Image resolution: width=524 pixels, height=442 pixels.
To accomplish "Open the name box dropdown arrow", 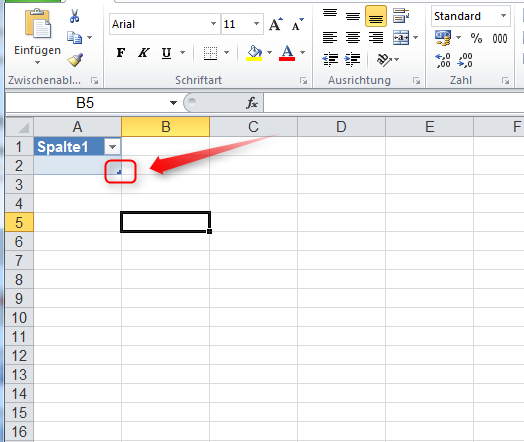I will [x=173, y=103].
